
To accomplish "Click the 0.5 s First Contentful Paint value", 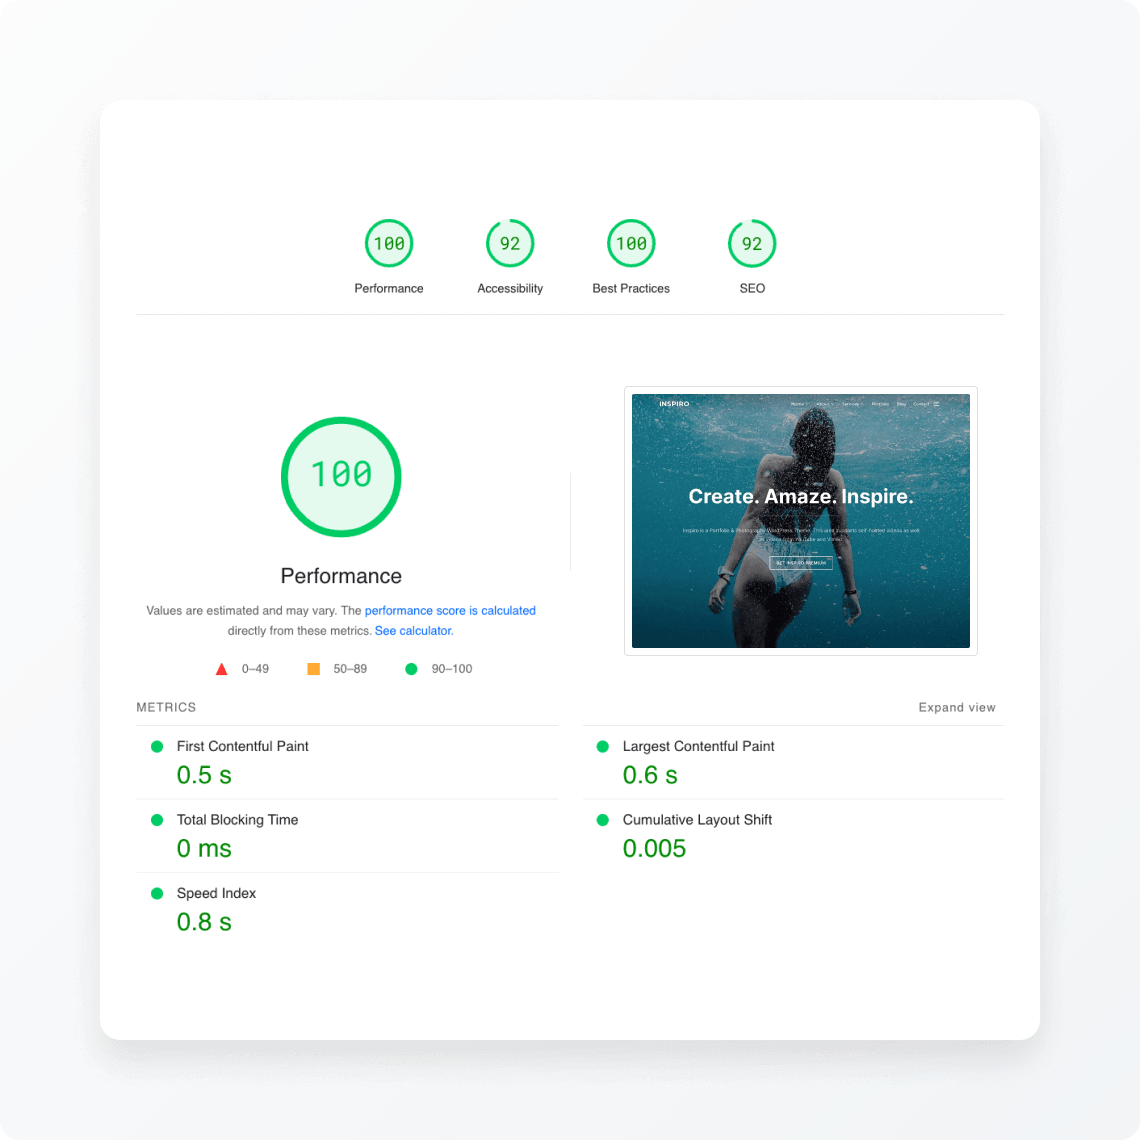I will (x=204, y=775).
